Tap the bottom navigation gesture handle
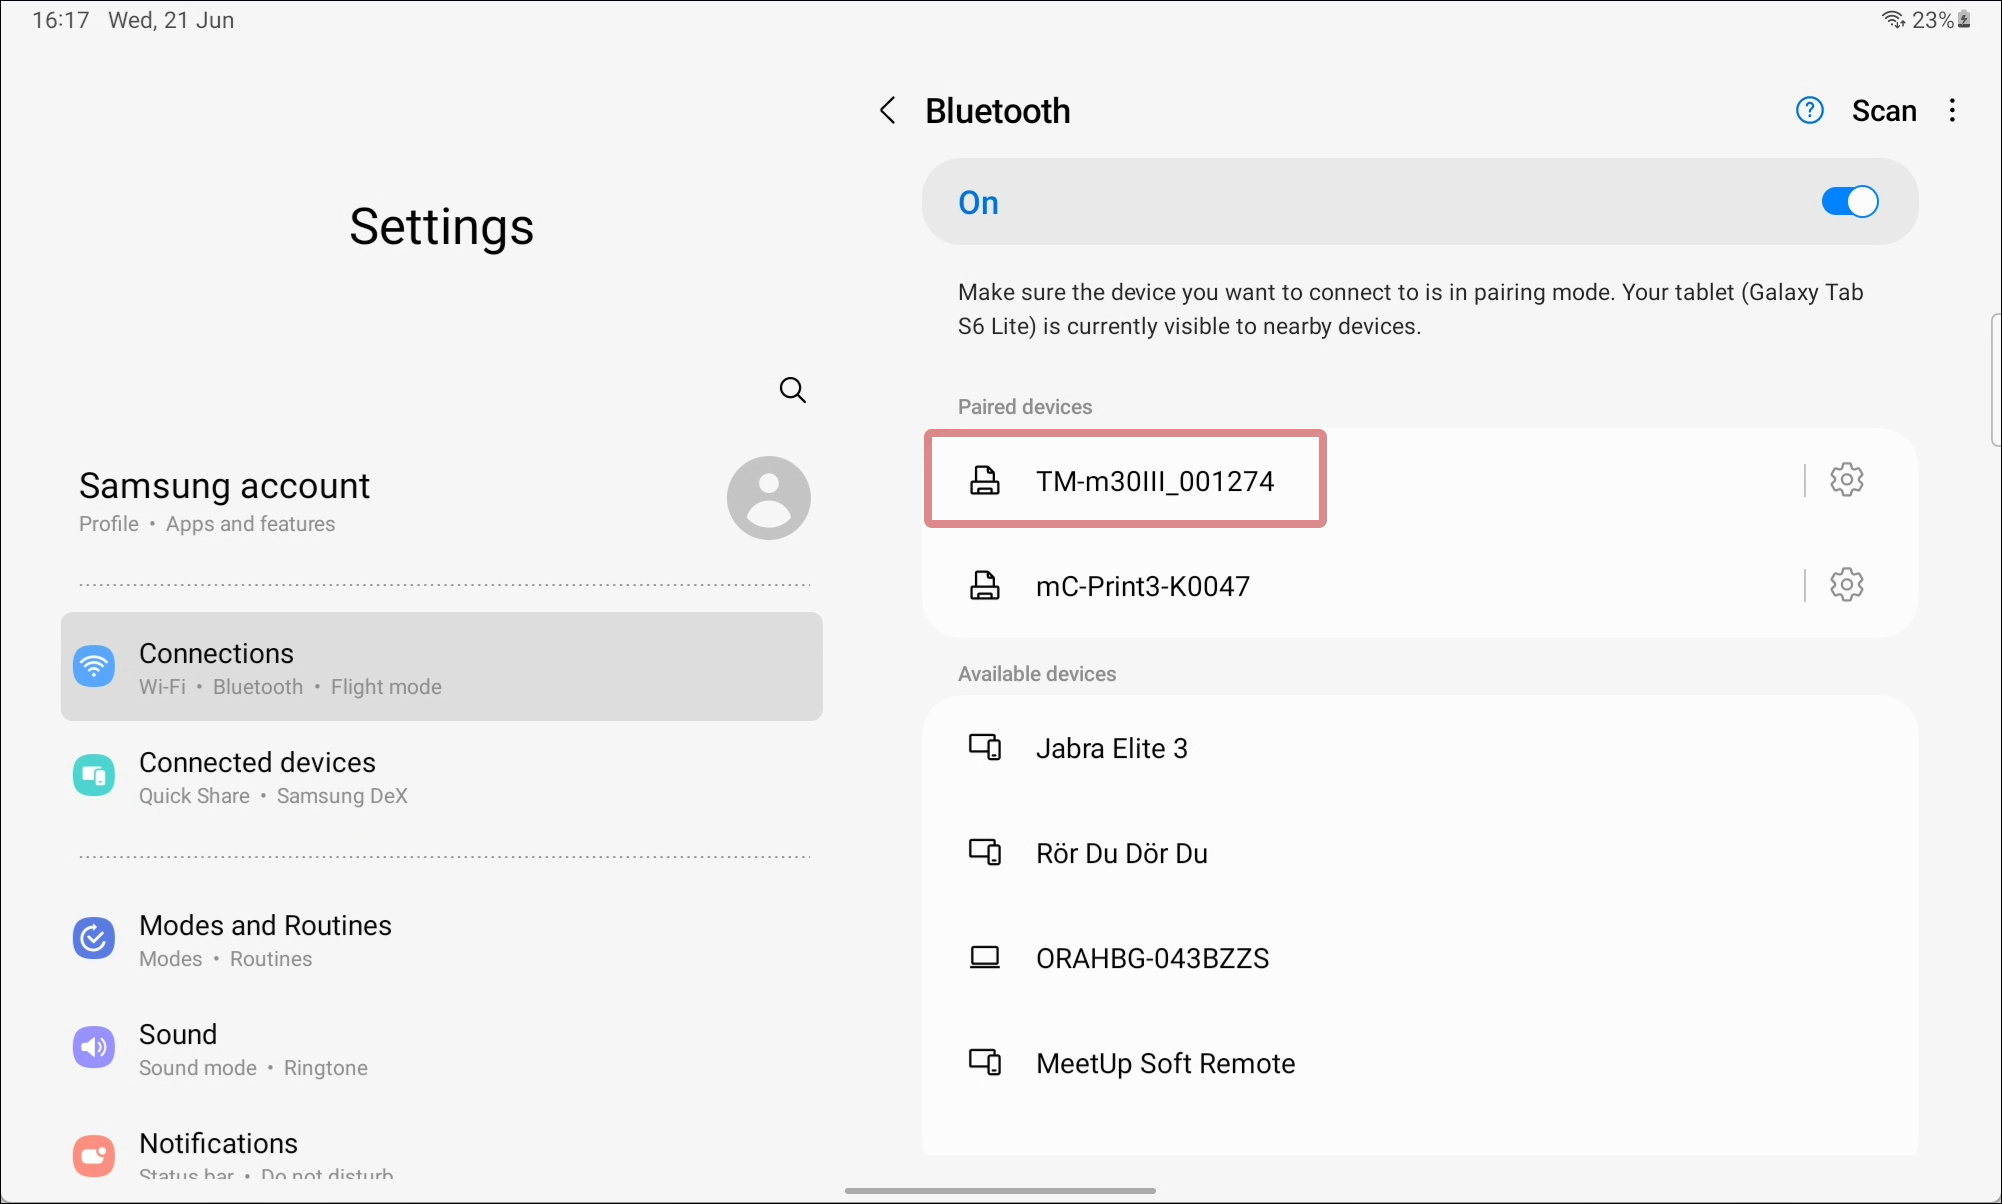Image resolution: width=2002 pixels, height=1204 pixels. (1000, 1190)
